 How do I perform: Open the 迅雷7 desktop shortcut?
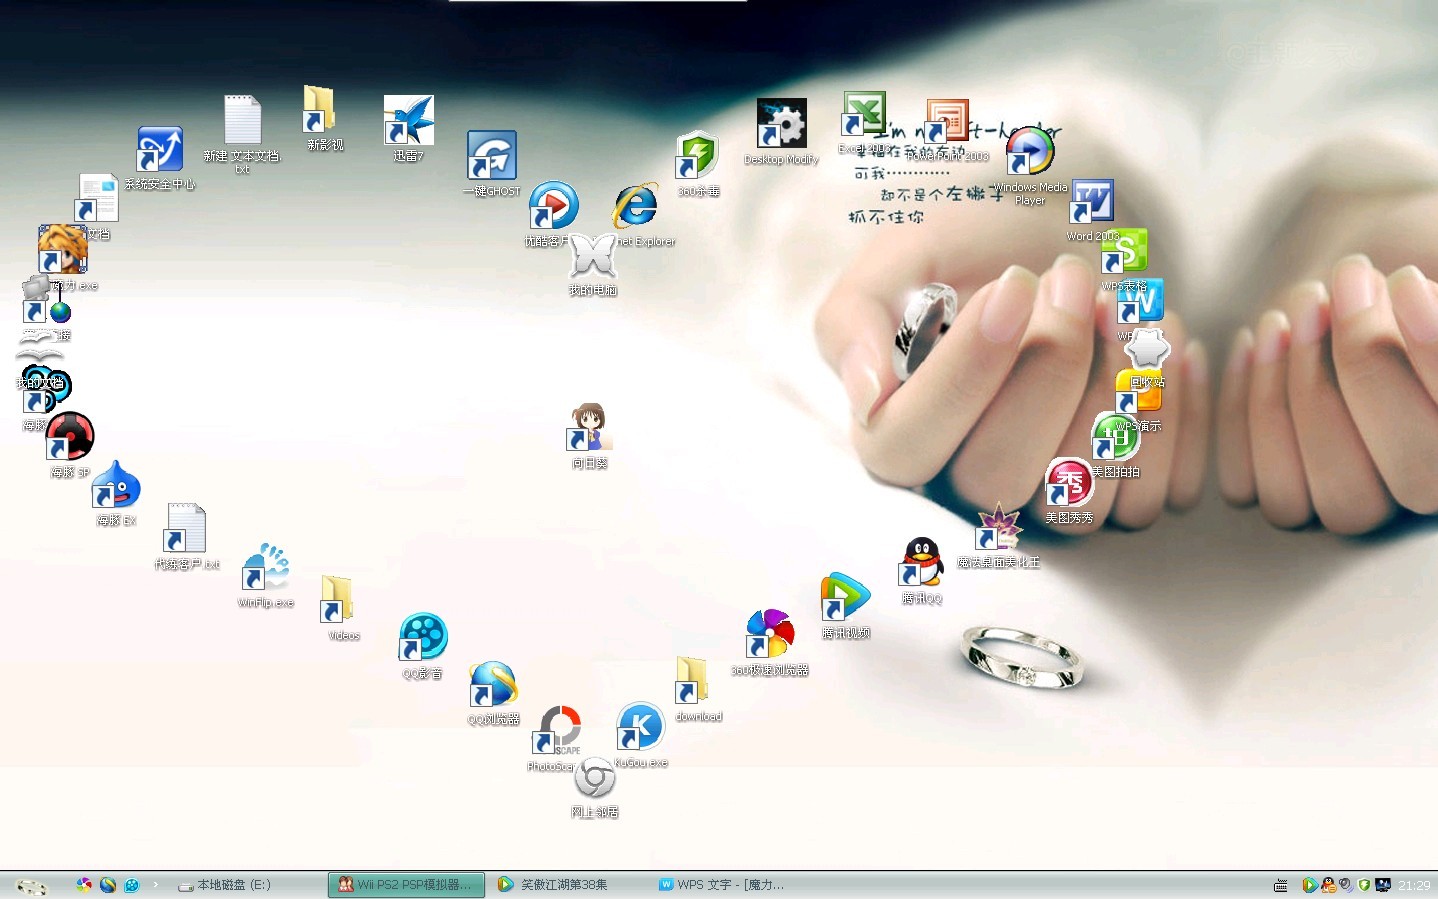coord(408,122)
